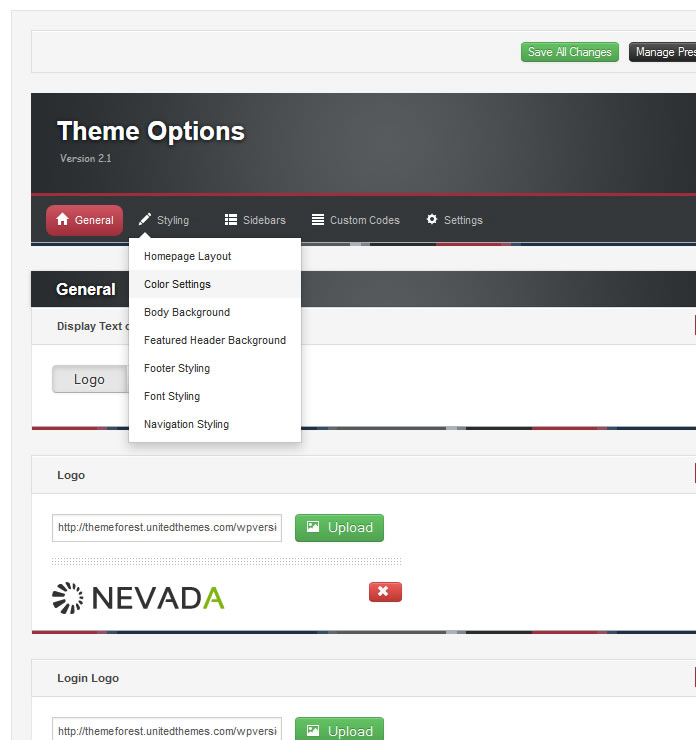
Task: Click the image icon on Login Logo Upload
Action: pos(314,731)
